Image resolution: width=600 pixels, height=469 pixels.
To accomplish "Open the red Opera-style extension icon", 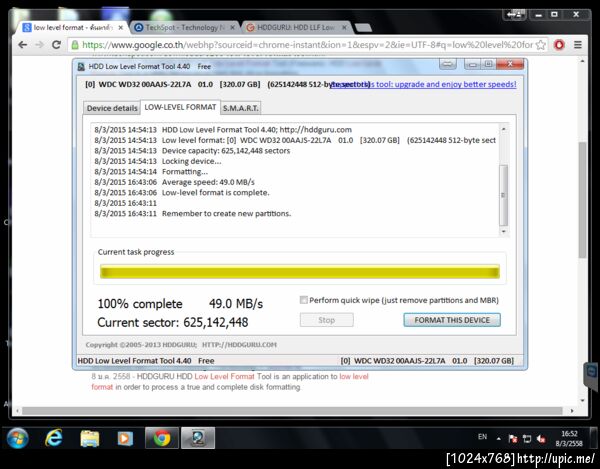I will pyautogui.click(x=559, y=45).
